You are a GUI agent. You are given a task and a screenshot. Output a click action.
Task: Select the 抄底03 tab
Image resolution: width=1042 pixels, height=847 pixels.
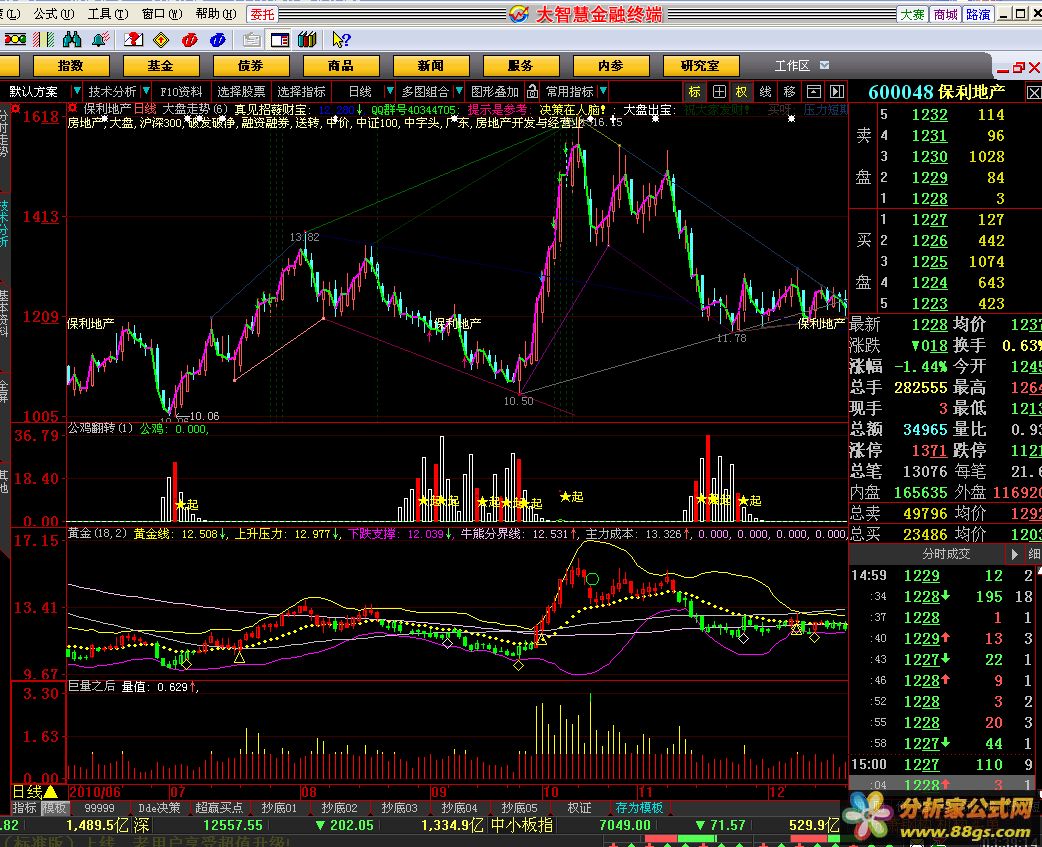399,808
